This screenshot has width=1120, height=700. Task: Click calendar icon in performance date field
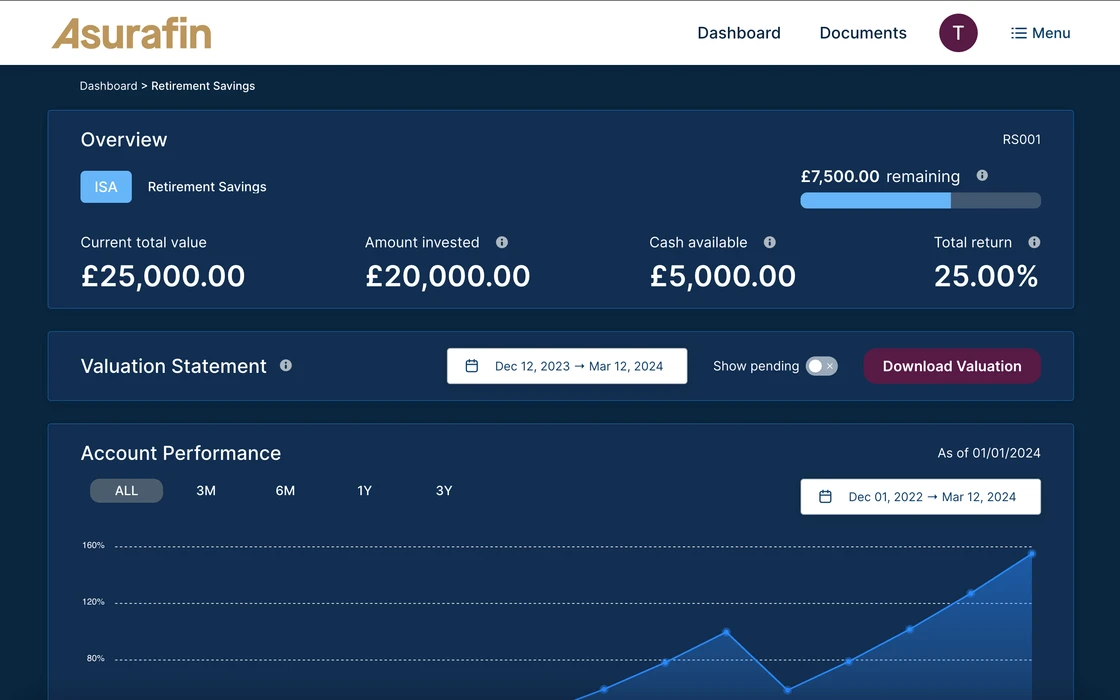tap(825, 496)
